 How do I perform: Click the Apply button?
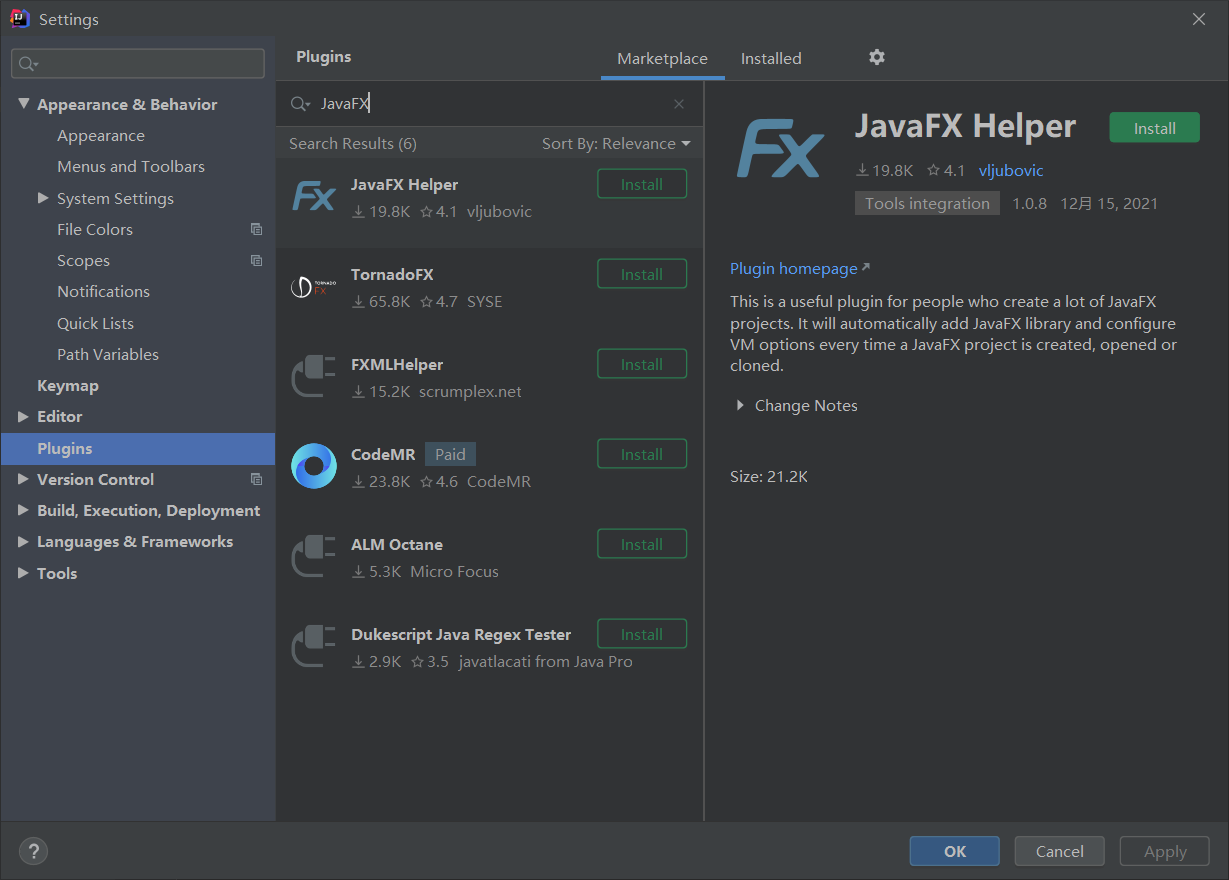tap(1165, 851)
